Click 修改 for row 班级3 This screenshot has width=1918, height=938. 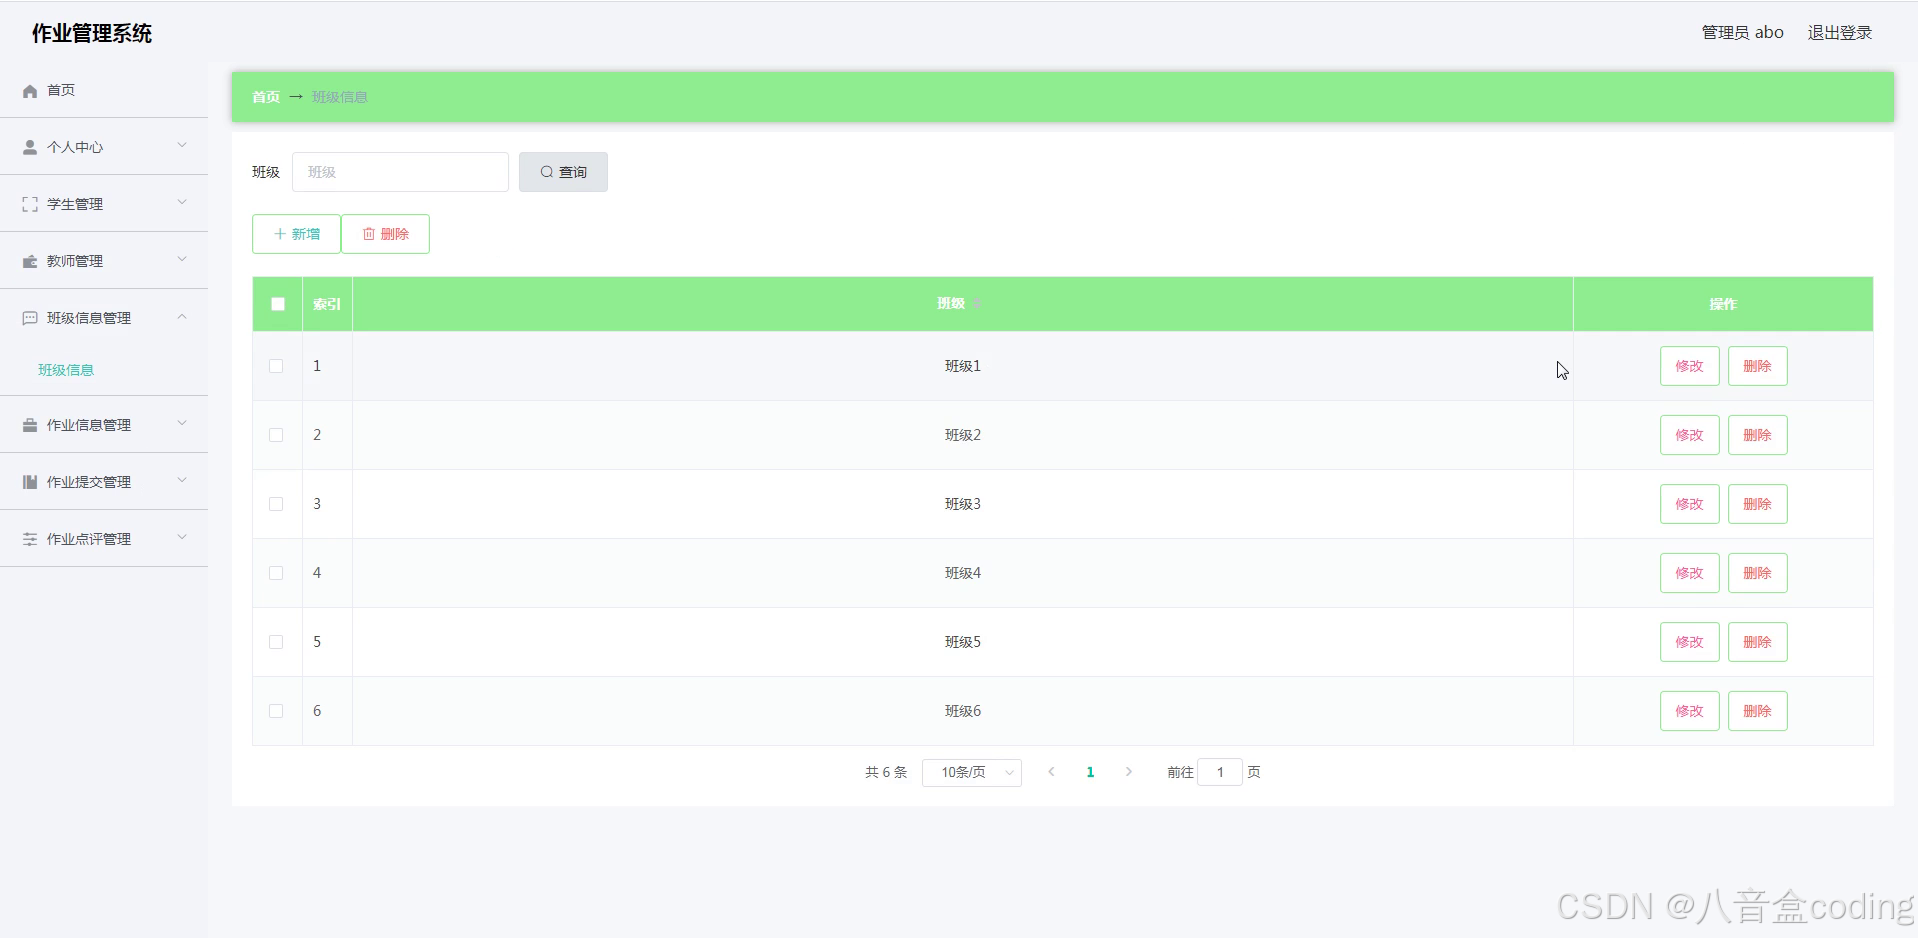[x=1689, y=504]
